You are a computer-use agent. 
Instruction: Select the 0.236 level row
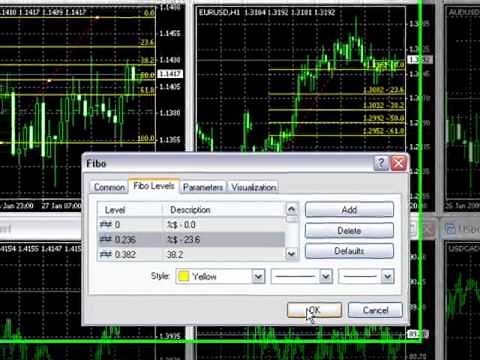pos(191,239)
